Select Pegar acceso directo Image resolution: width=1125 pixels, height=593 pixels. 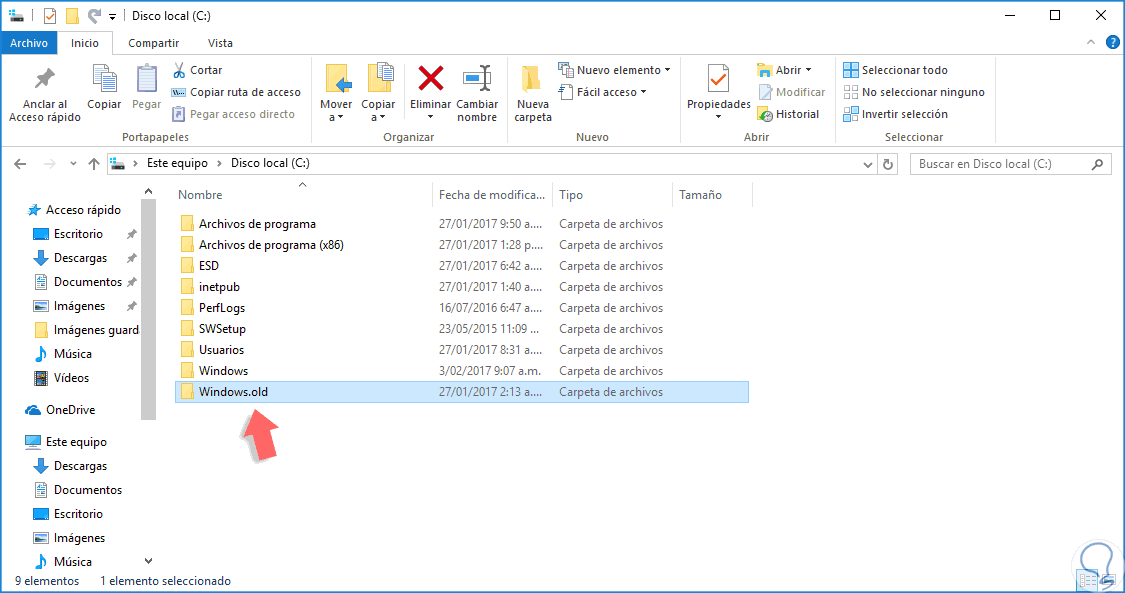pyautogui.click(x=233, y=114)
